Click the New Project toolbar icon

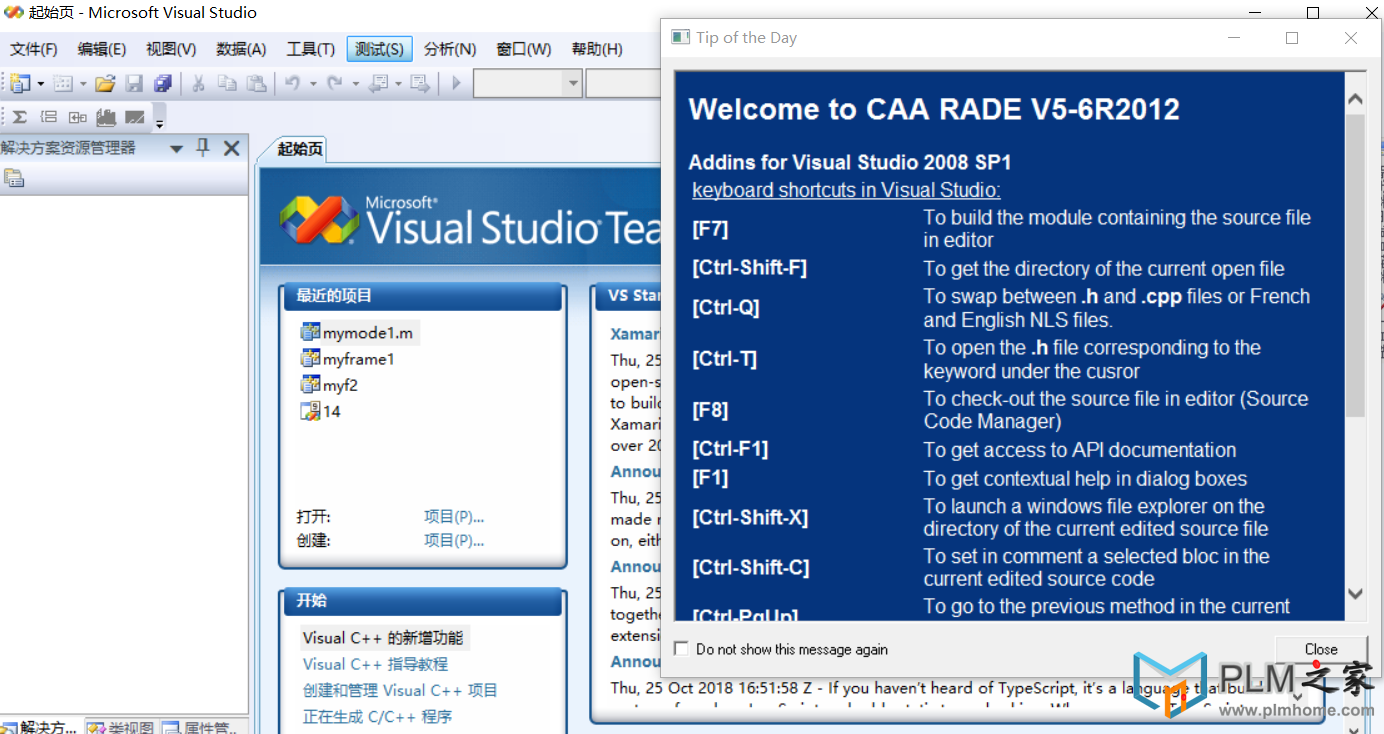[x=20, y=84]
